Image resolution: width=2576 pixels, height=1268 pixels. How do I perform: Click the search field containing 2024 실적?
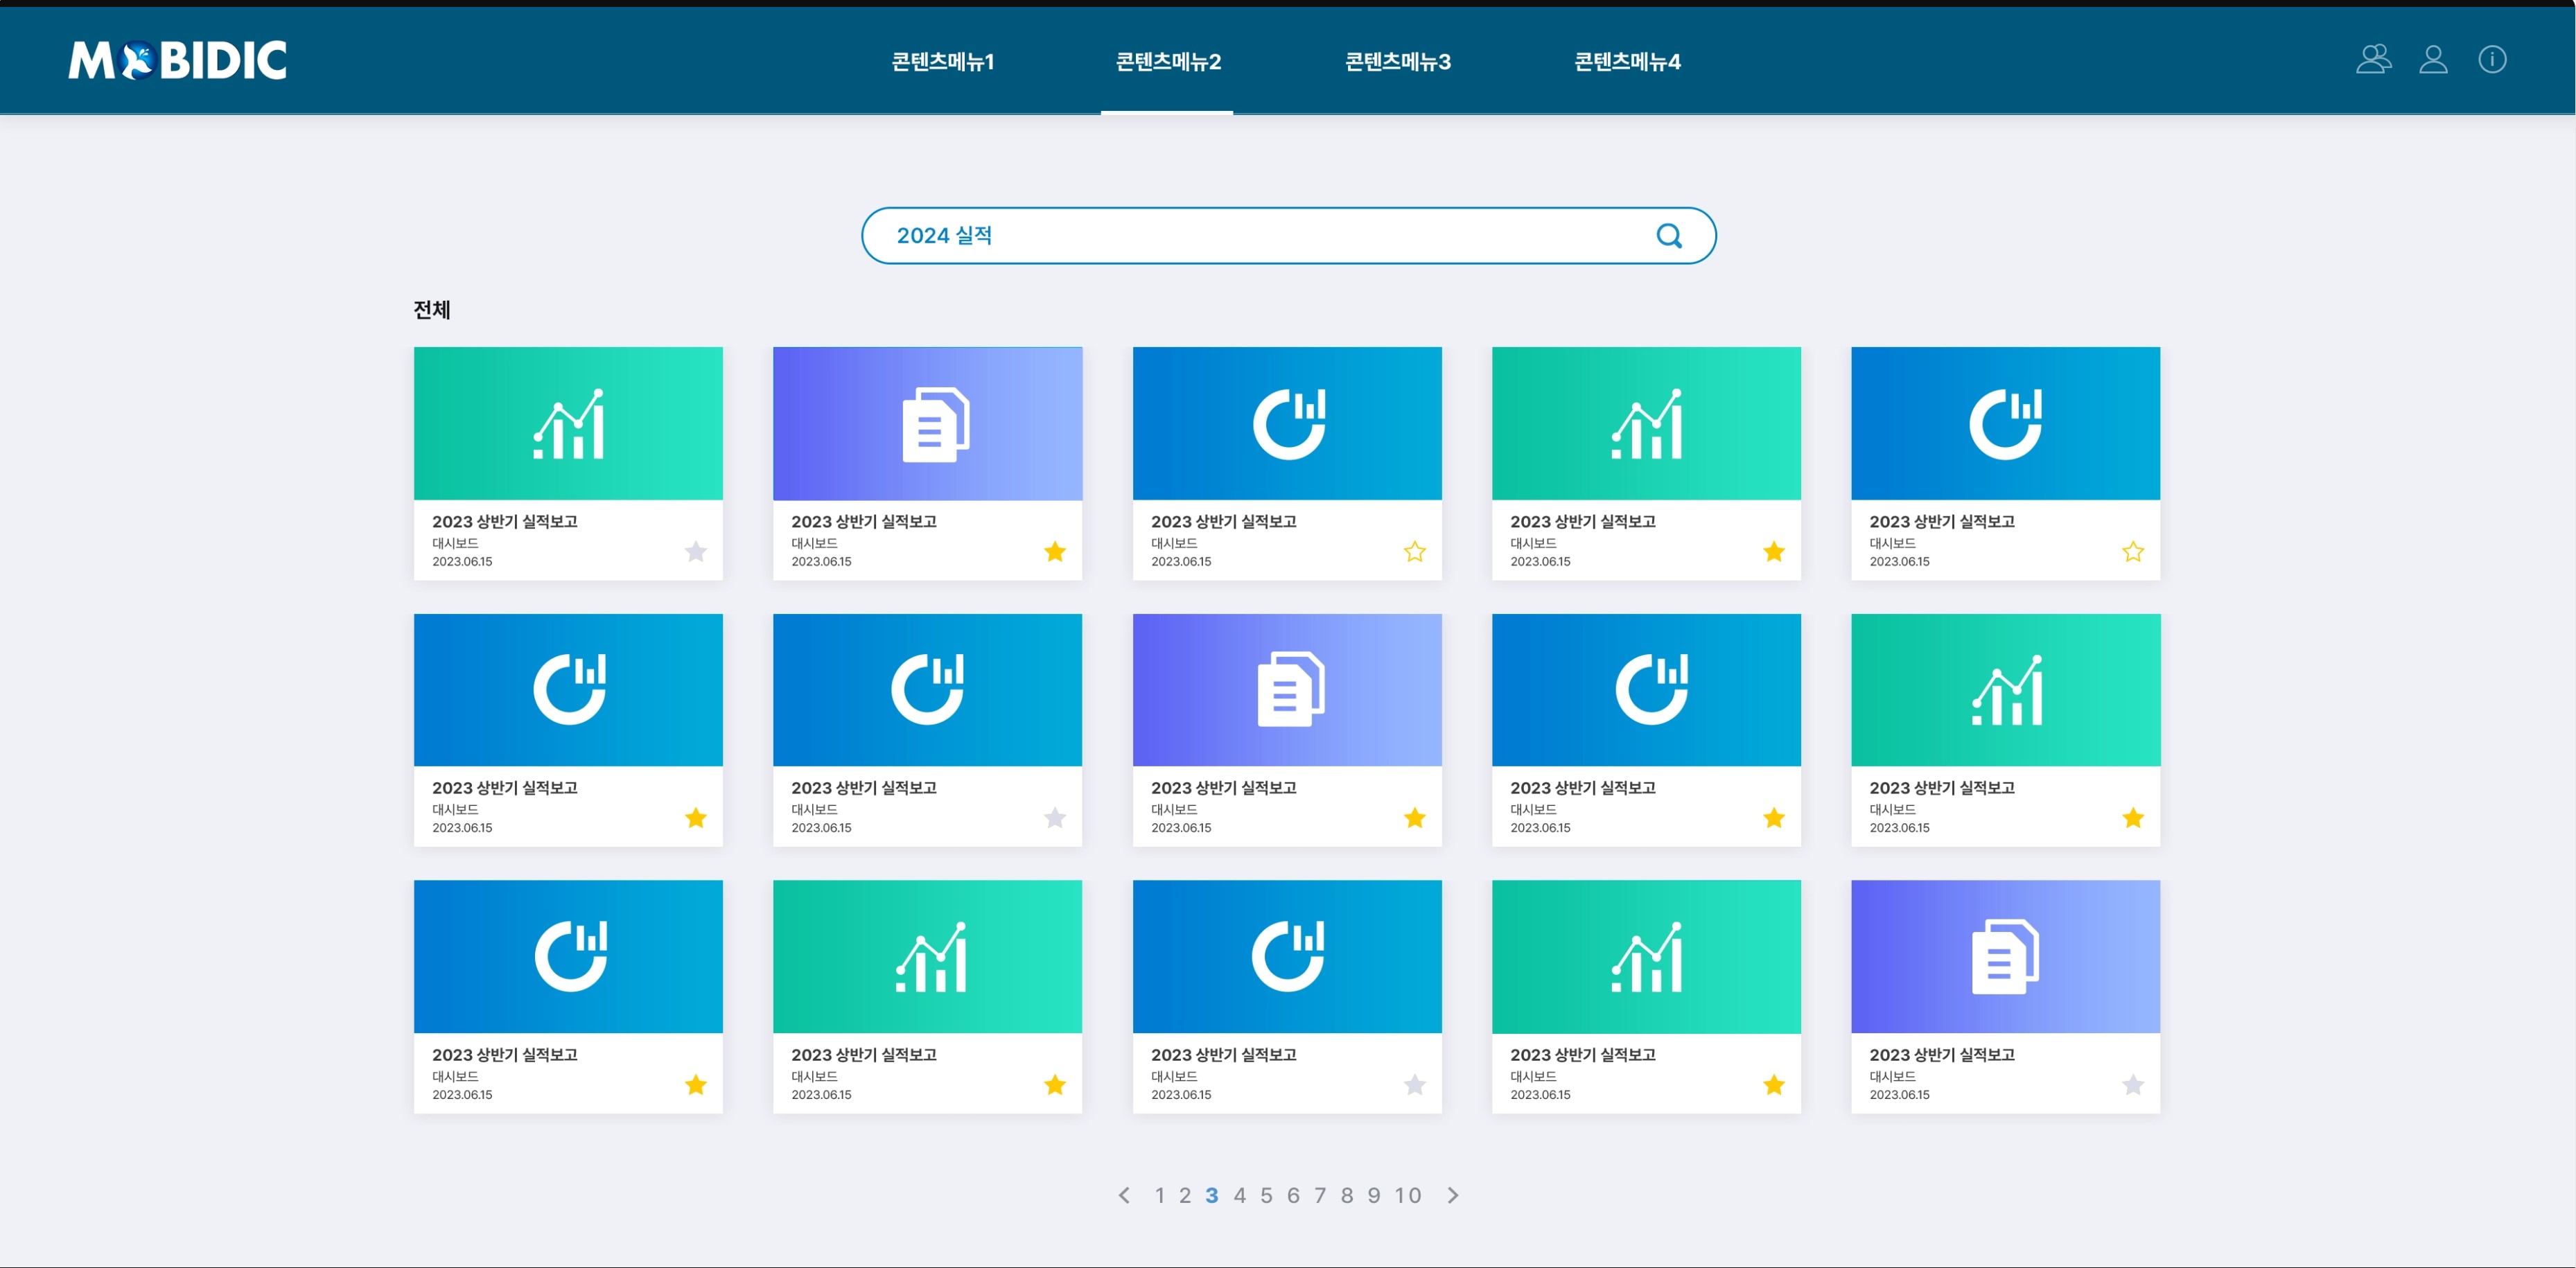1250,236
